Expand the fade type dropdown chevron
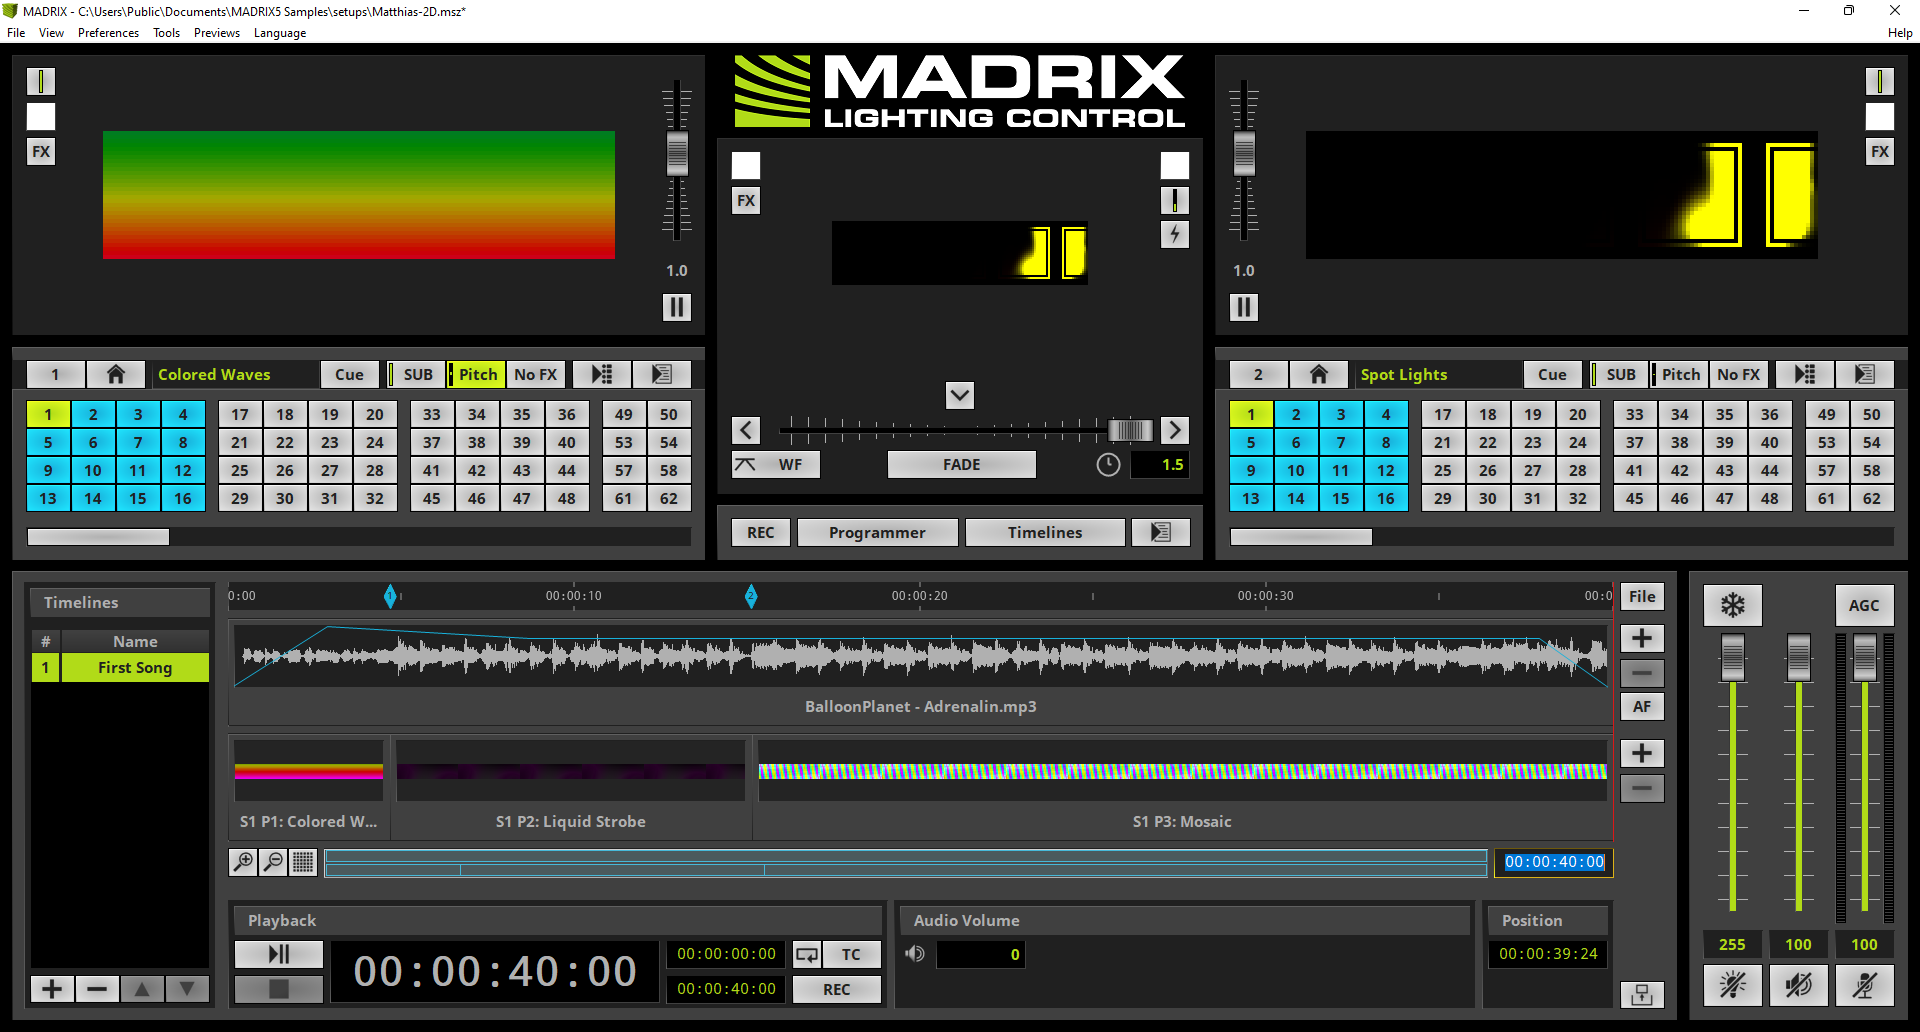The width and height of the screenshot is (1920, 1032). [x=960, y=395]
